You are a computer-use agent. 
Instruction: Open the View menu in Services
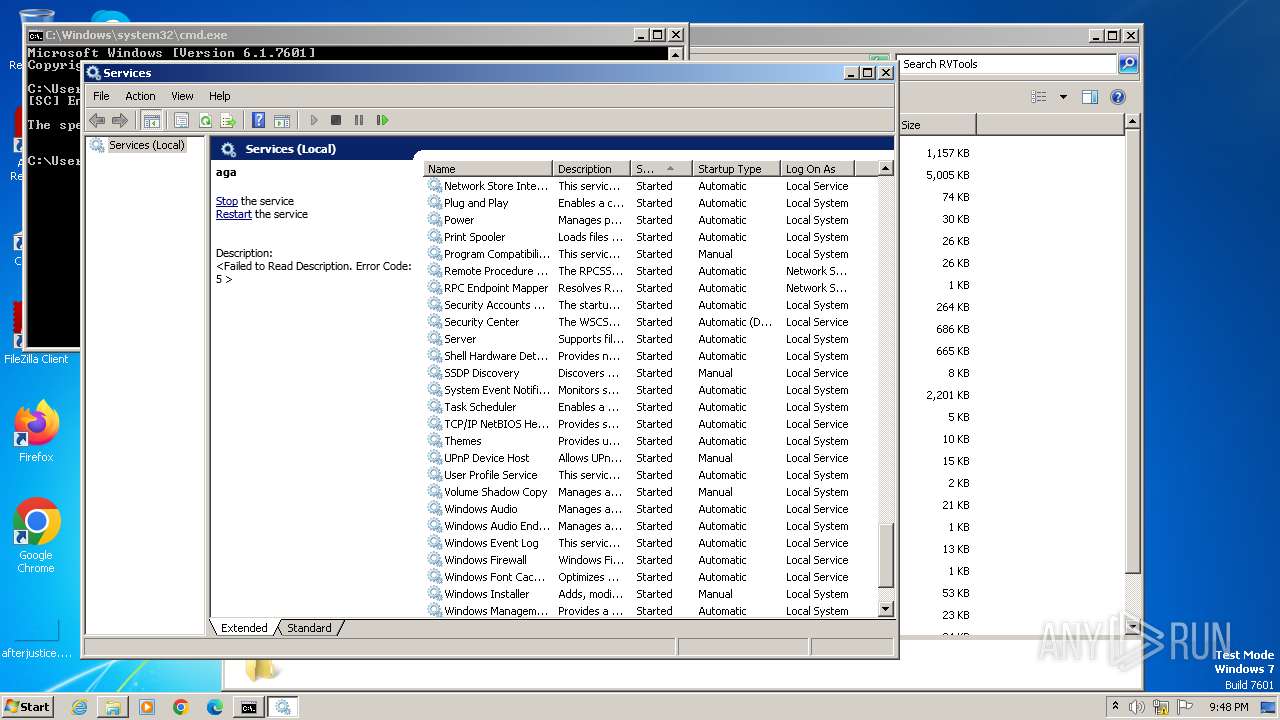click(x=182, y=96)
